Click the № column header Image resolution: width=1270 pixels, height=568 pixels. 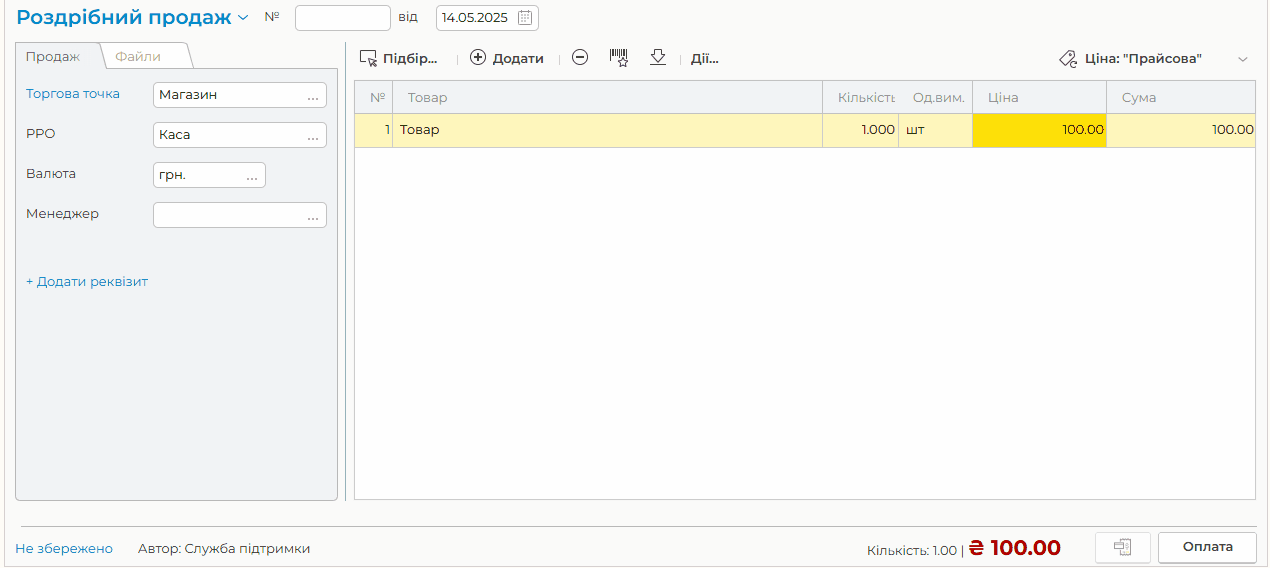(x=374, y=98)
